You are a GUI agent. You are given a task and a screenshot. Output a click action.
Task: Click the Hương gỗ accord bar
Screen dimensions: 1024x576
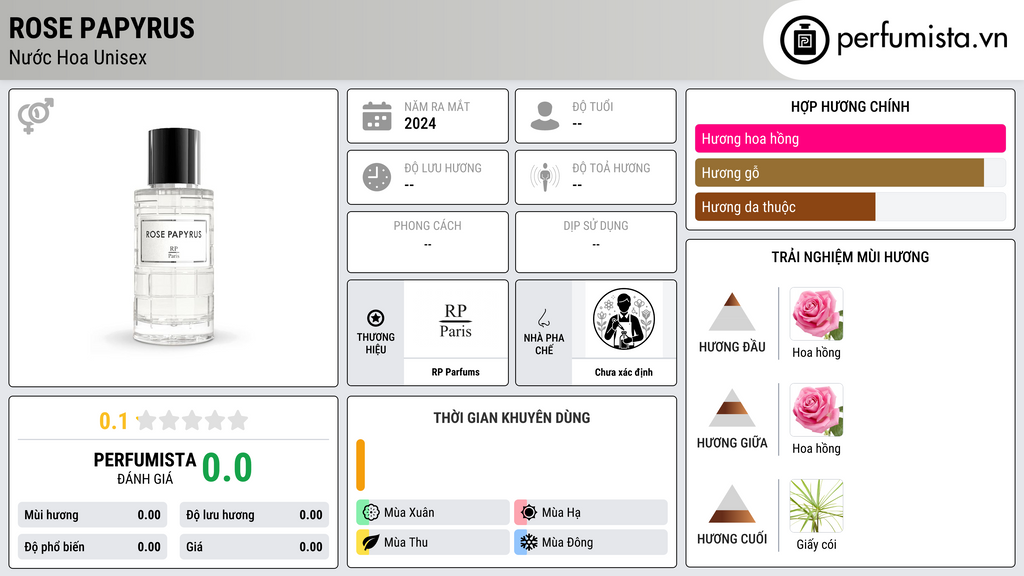[x=850, y=172]
